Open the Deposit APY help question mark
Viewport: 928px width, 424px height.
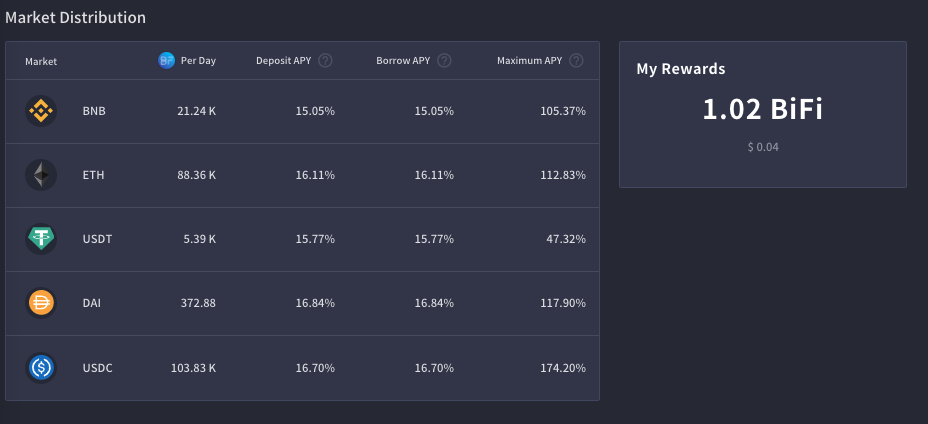coord(325,60)
